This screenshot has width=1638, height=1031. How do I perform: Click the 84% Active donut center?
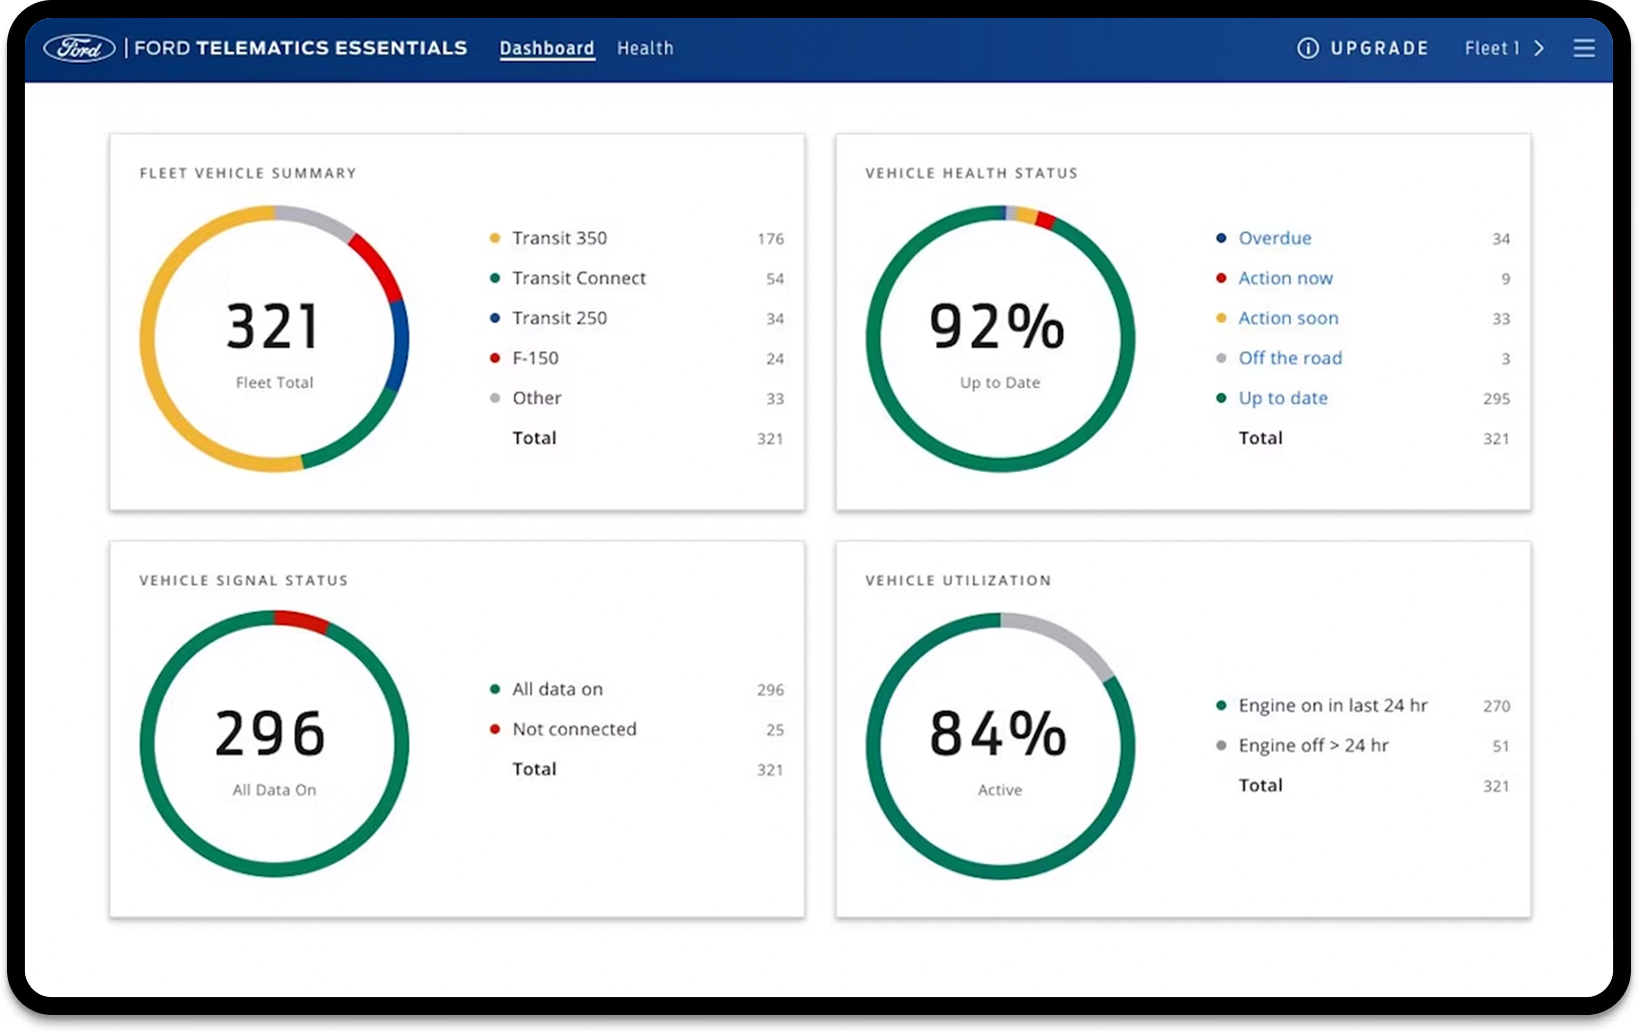coord(1000,745)
